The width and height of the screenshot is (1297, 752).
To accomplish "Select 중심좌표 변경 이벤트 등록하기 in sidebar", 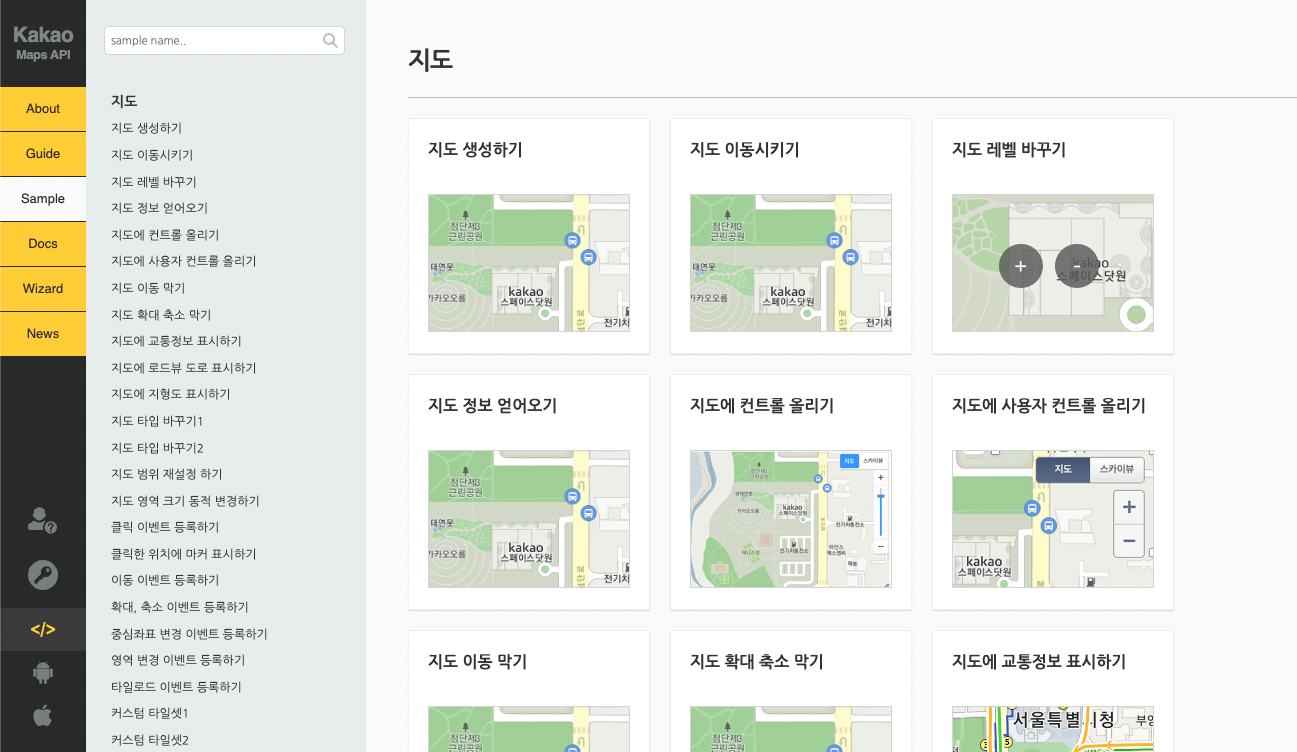I will point(189,634).
